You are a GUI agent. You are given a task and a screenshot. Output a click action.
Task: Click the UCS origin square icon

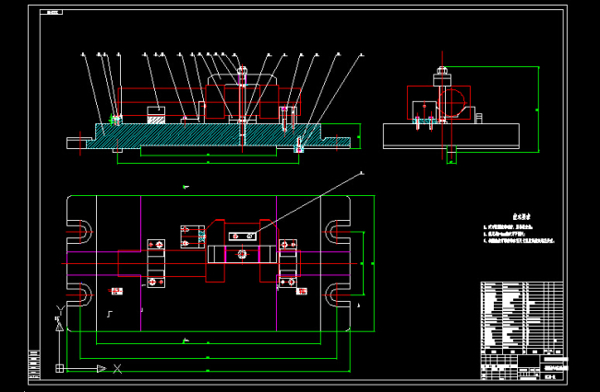point(60,368)
